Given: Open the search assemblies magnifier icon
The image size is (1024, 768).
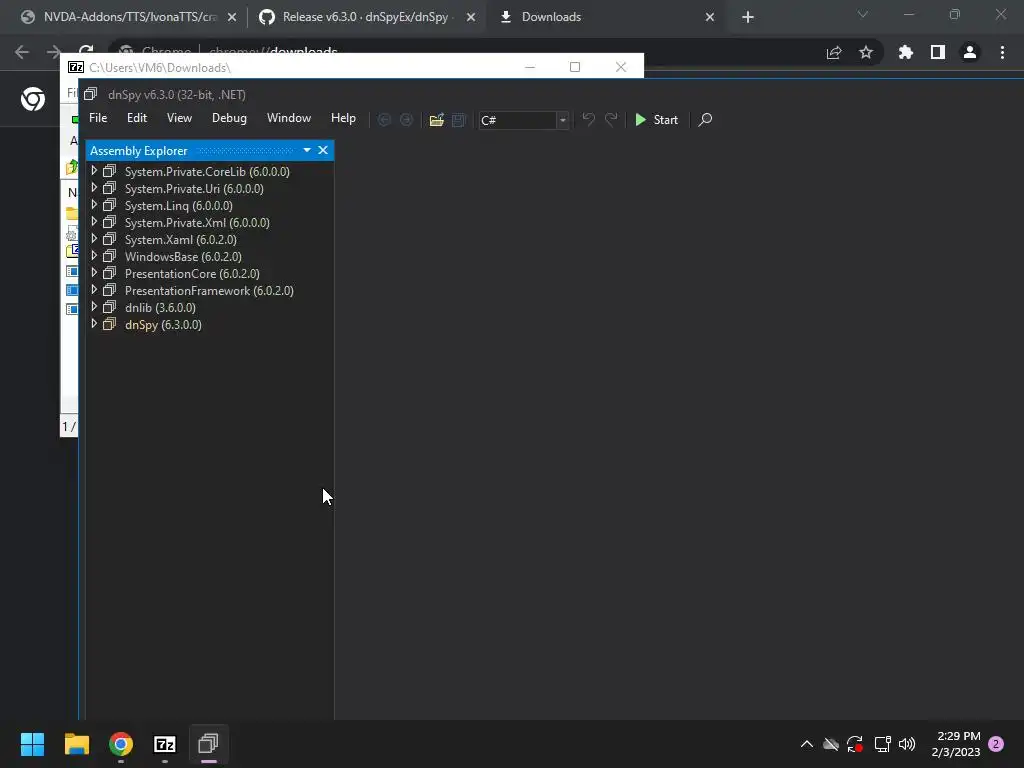Looking at the screenshot, I should click(705, 120).
